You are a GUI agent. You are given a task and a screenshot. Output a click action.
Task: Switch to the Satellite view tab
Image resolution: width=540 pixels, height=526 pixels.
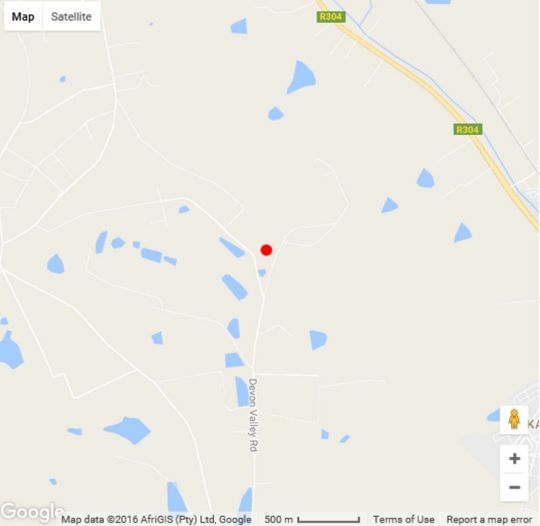point(71,17)
